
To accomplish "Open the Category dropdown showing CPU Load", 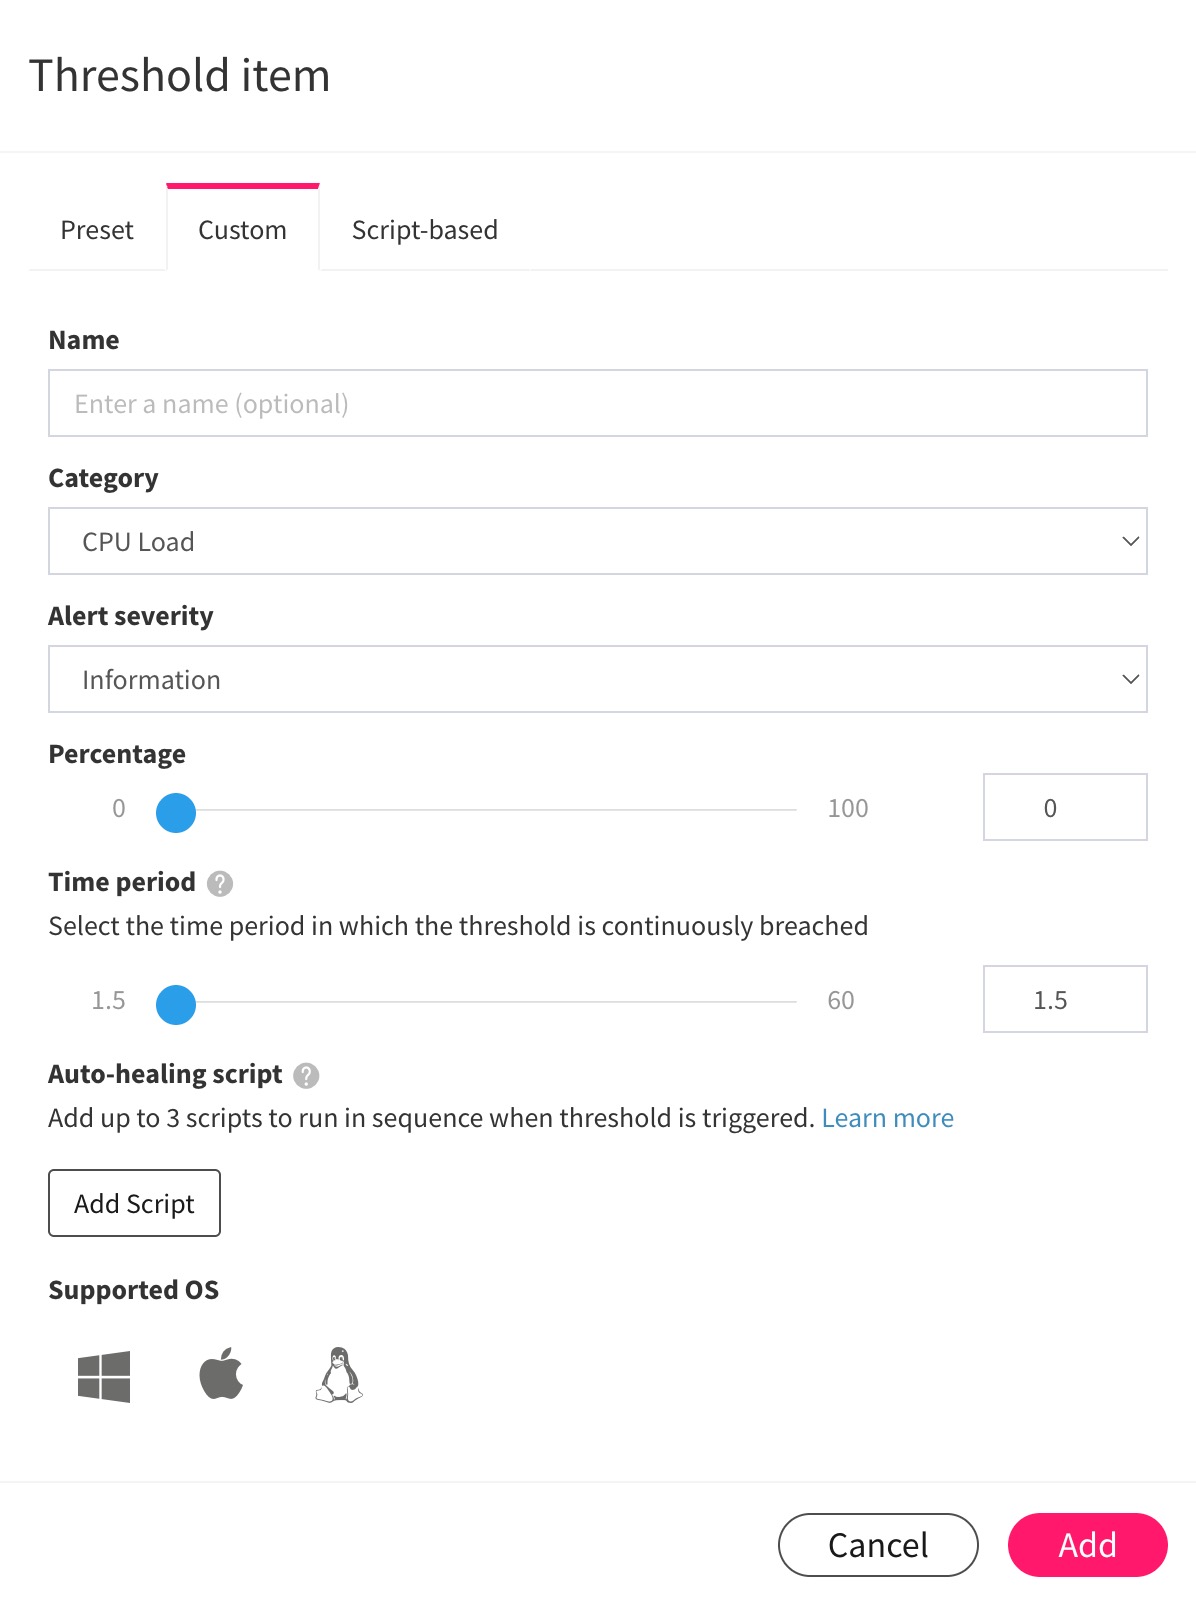I will (x=598, y=541).
